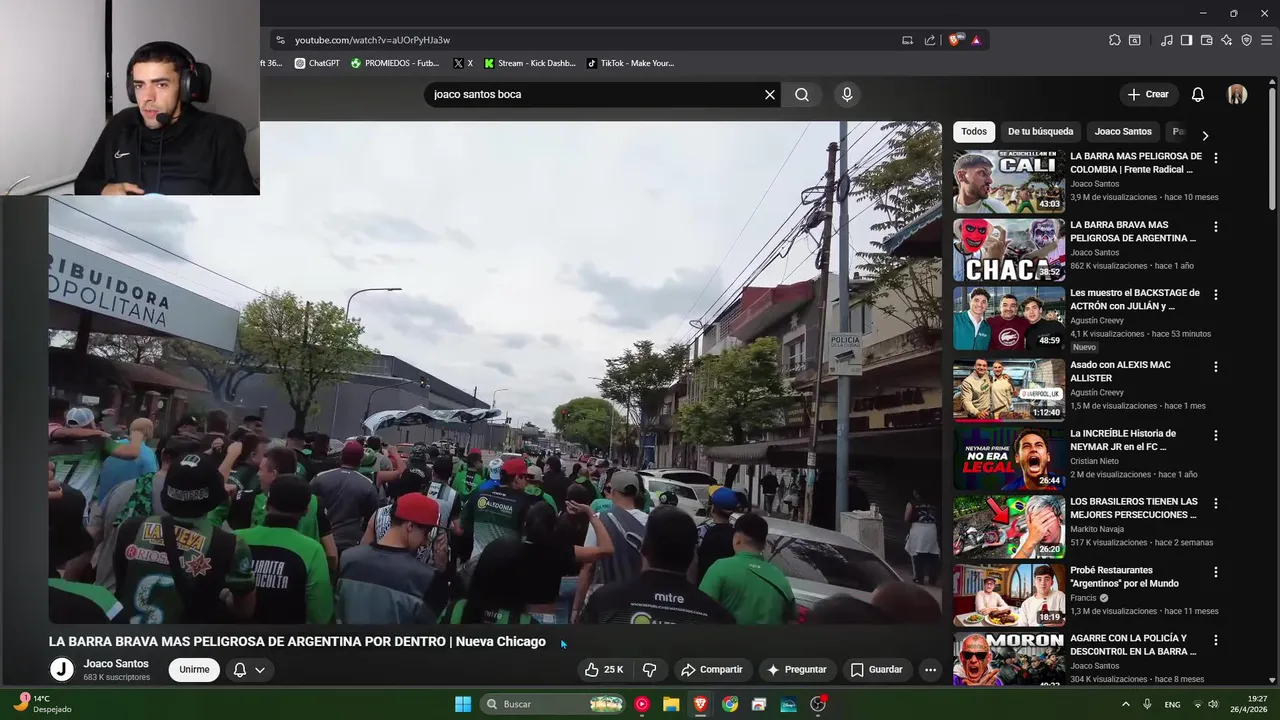This screenshot has height=720, width=1280.
Task: Click the Brave Shields lion icon
Action: (x=956, y=40)
